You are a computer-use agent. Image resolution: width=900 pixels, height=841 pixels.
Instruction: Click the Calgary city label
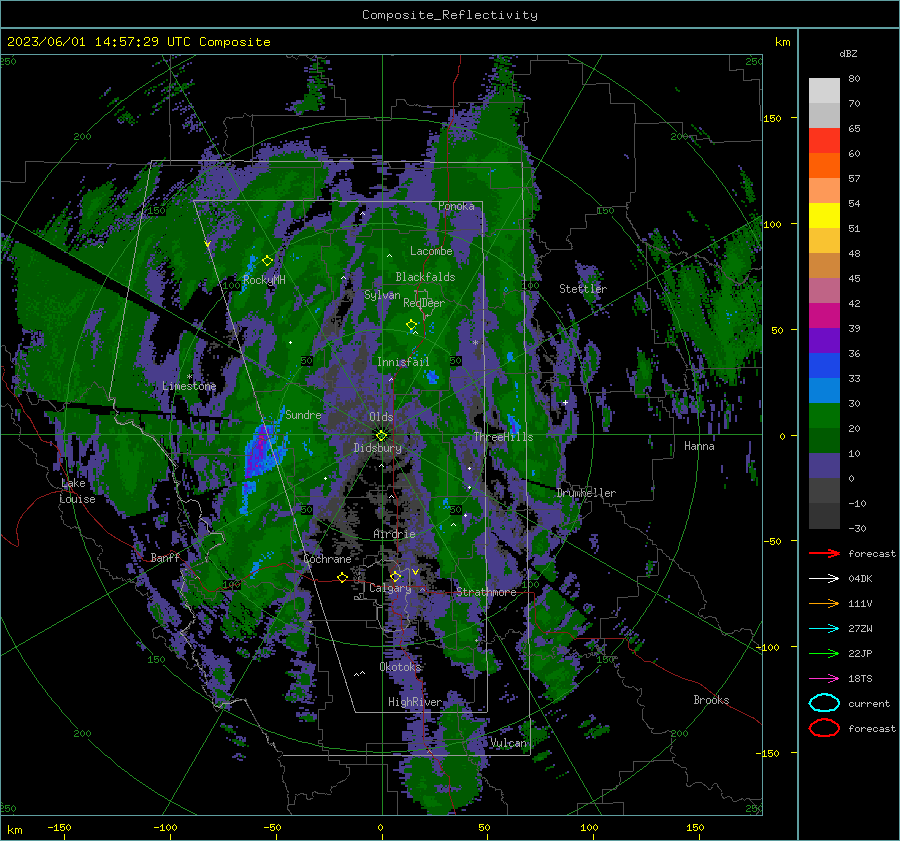(x=390, y=588)
